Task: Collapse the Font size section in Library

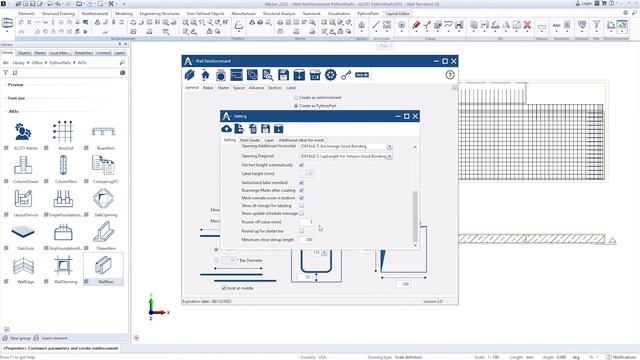Action: click(16, 98)
